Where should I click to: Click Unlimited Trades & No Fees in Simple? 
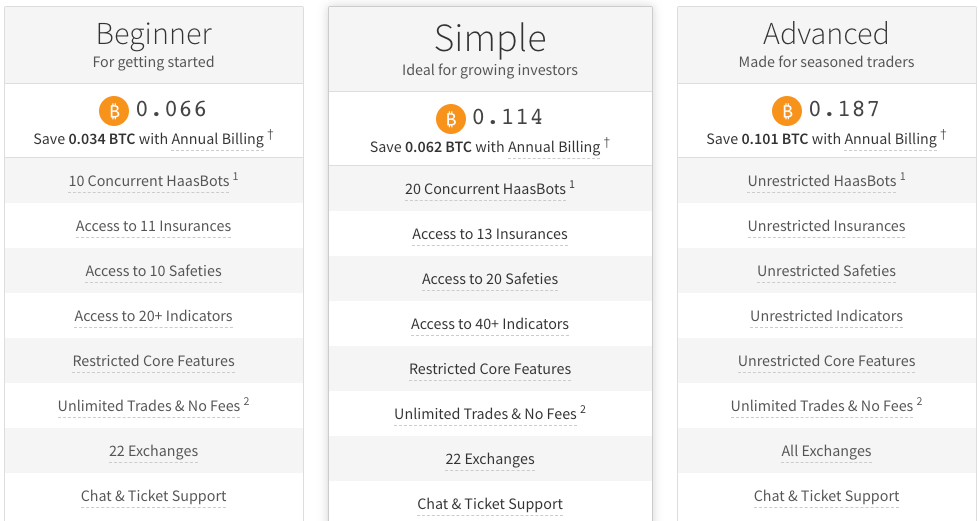(x=485, y=414)
